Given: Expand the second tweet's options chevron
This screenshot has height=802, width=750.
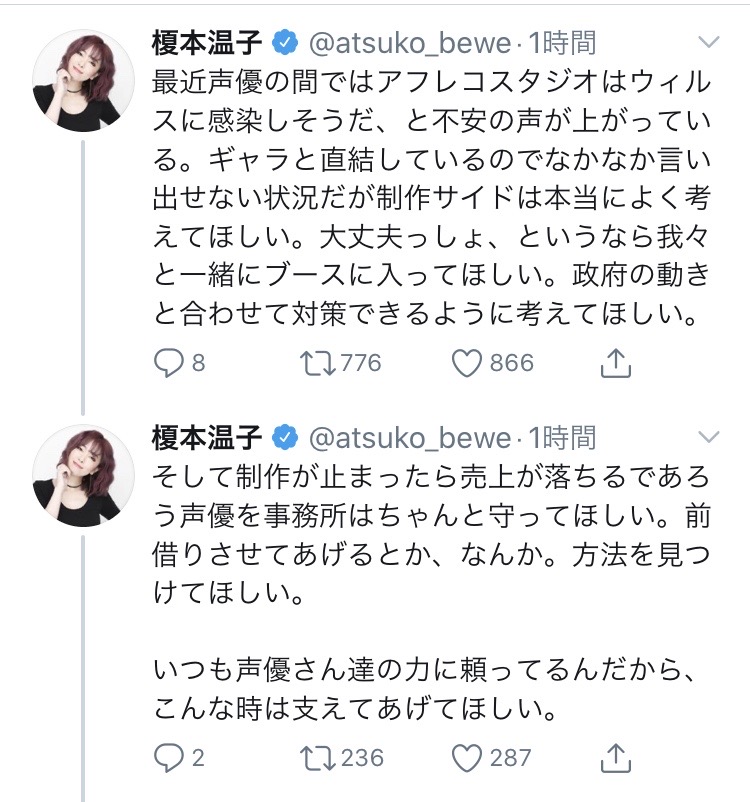Looking at the screenshot, I should pos(708,437).
